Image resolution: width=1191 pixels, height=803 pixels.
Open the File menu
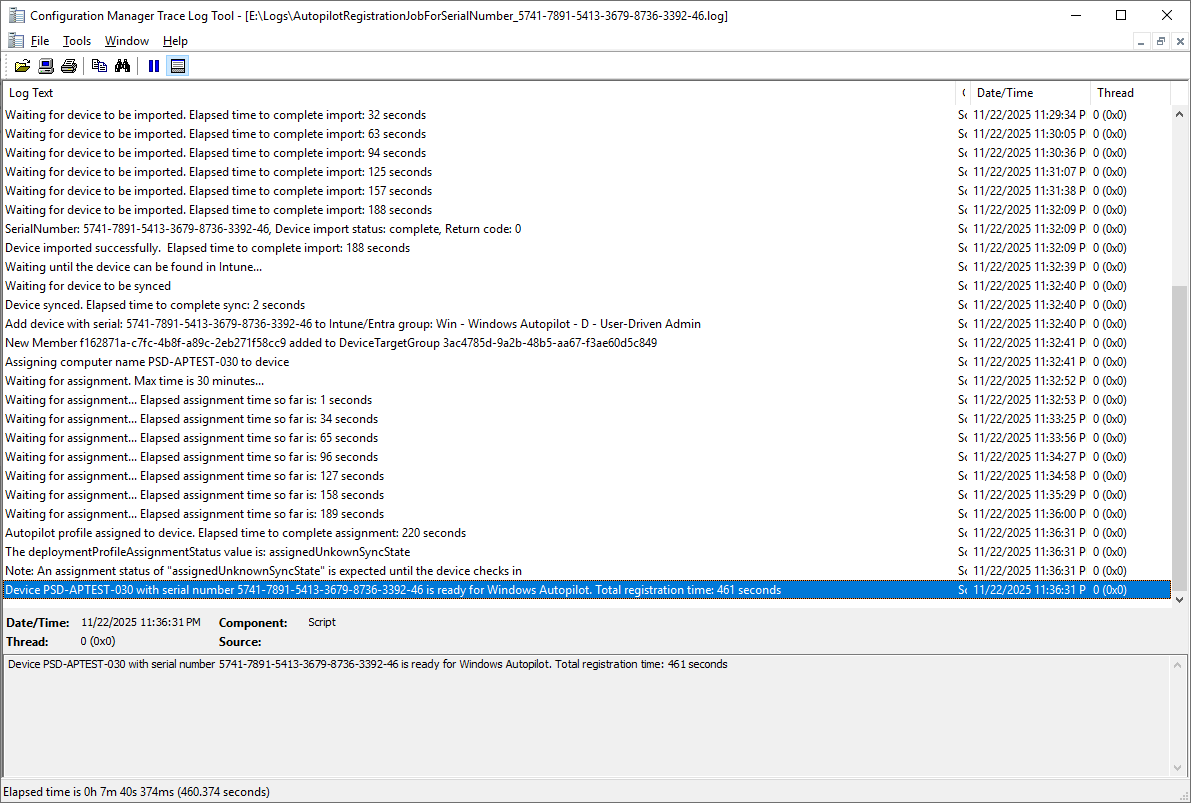(39, 41)
